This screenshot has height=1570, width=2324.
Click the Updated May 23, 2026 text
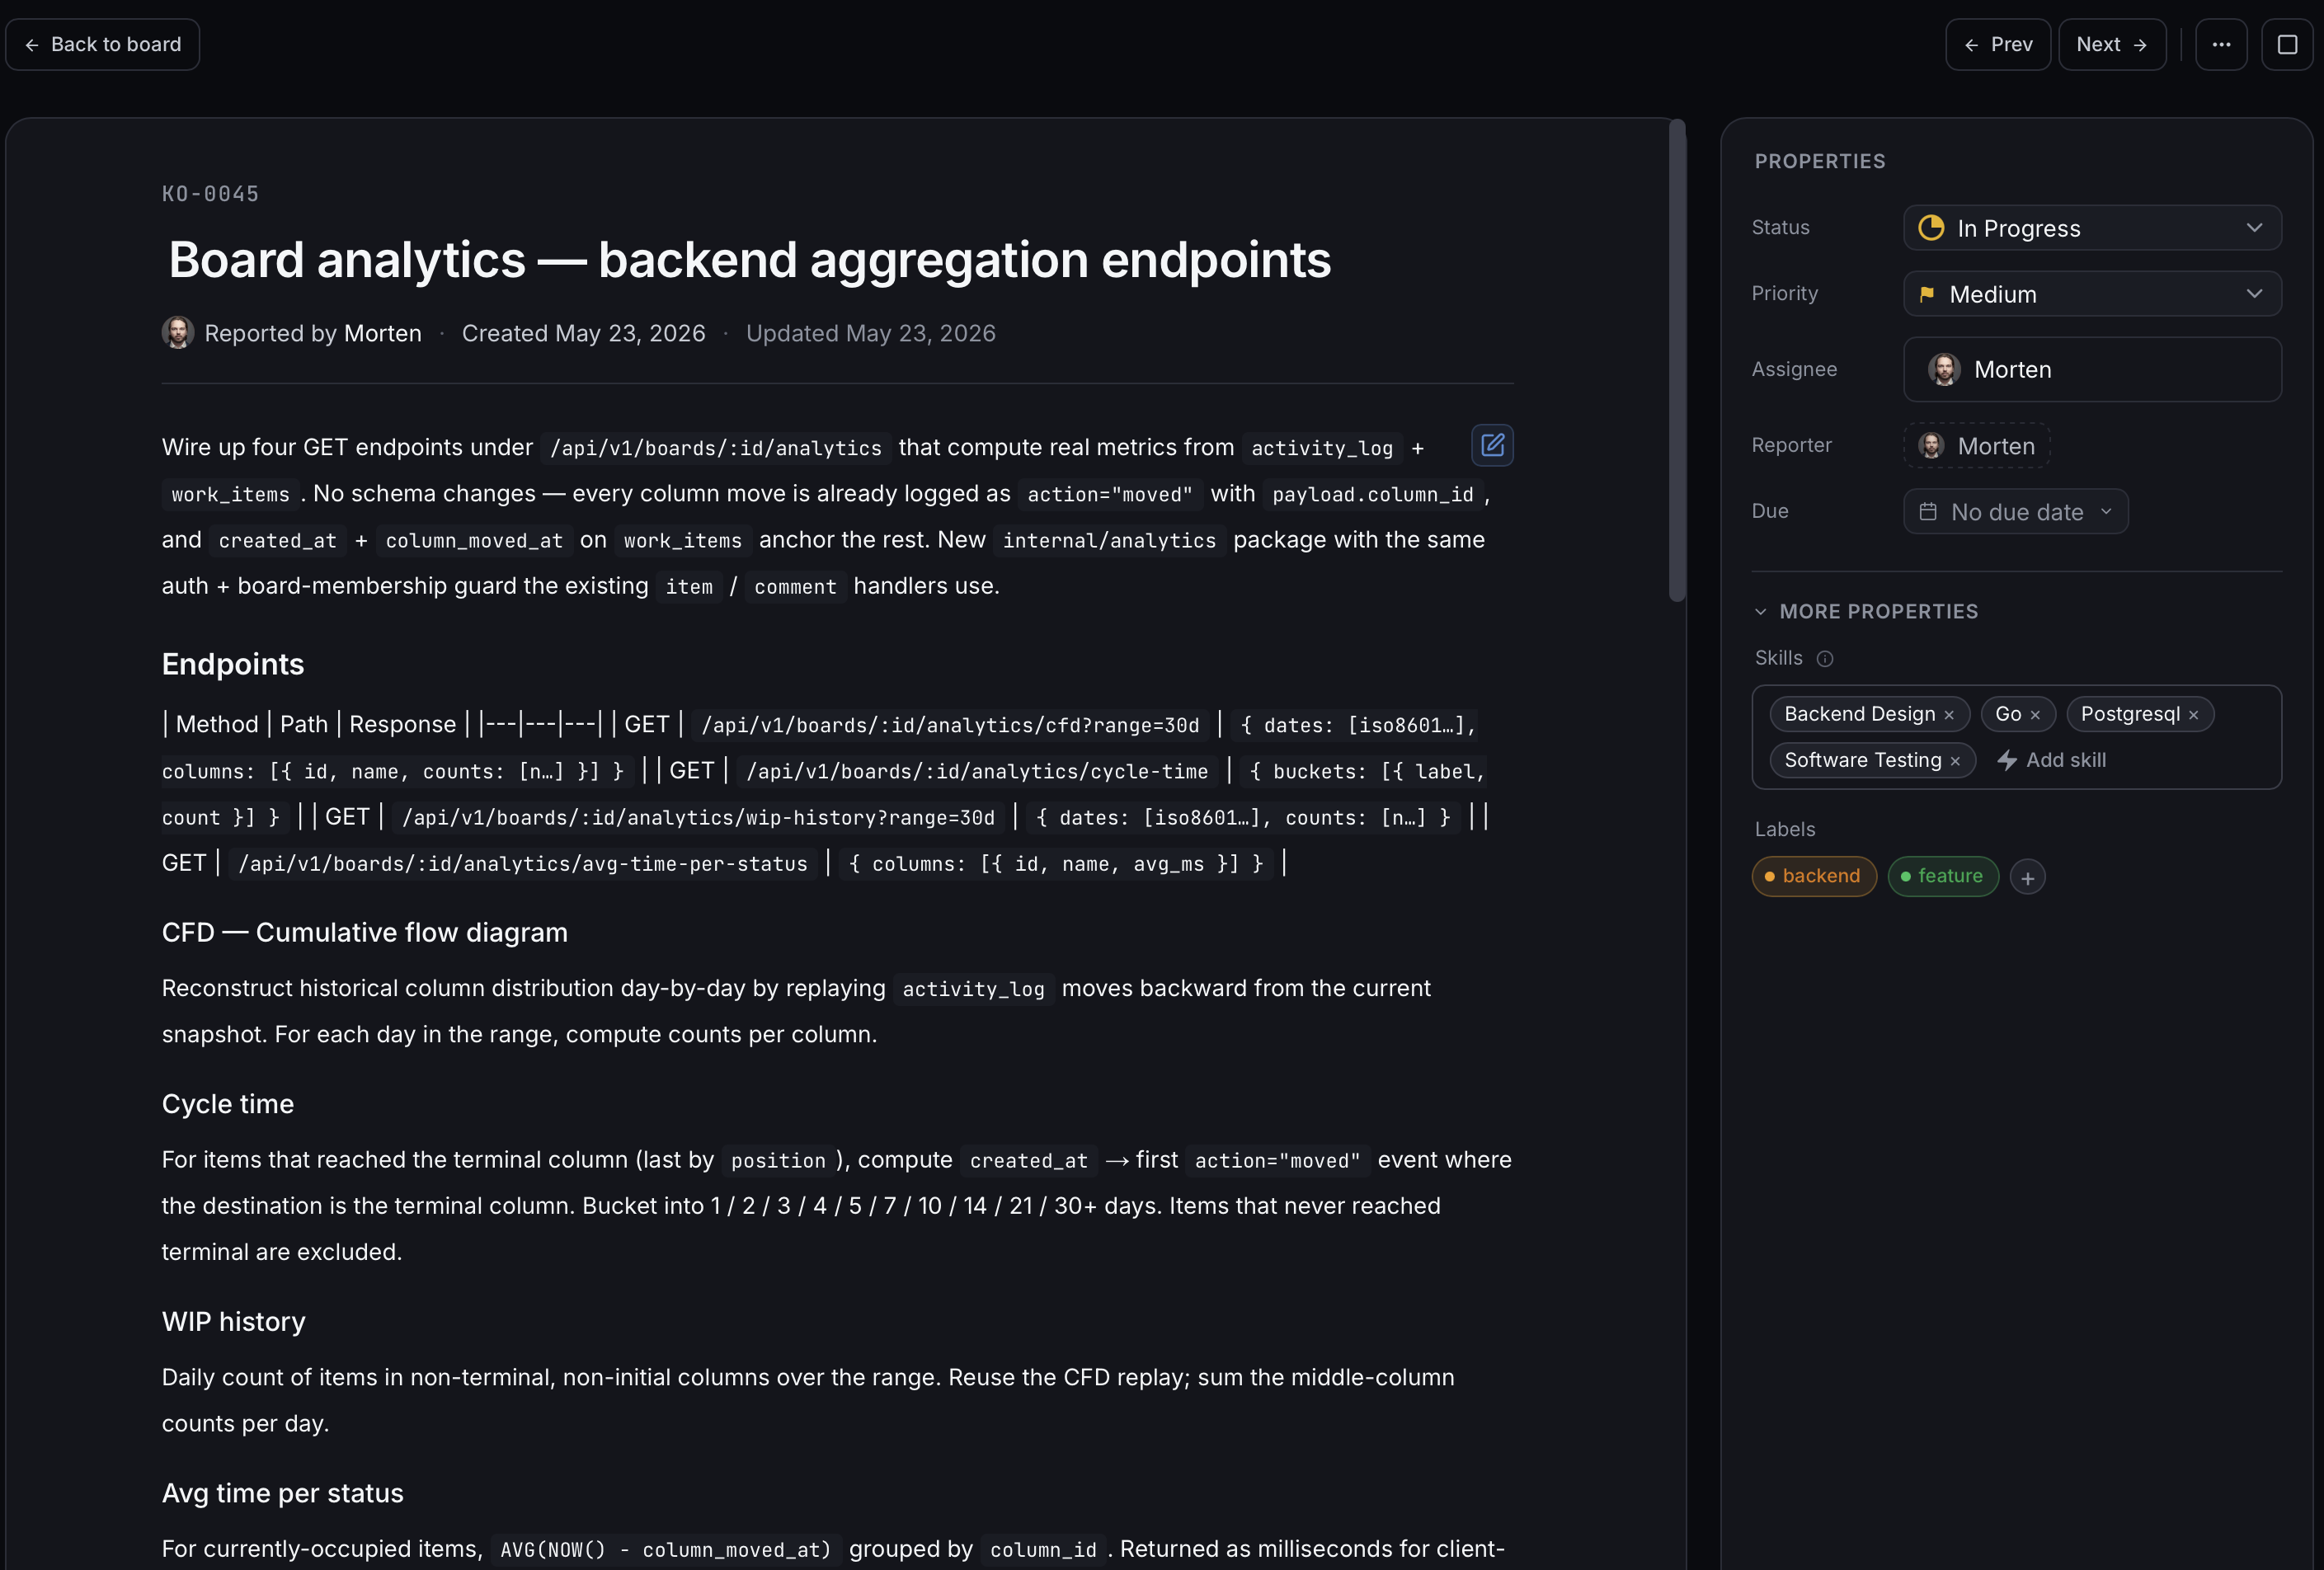871,333
